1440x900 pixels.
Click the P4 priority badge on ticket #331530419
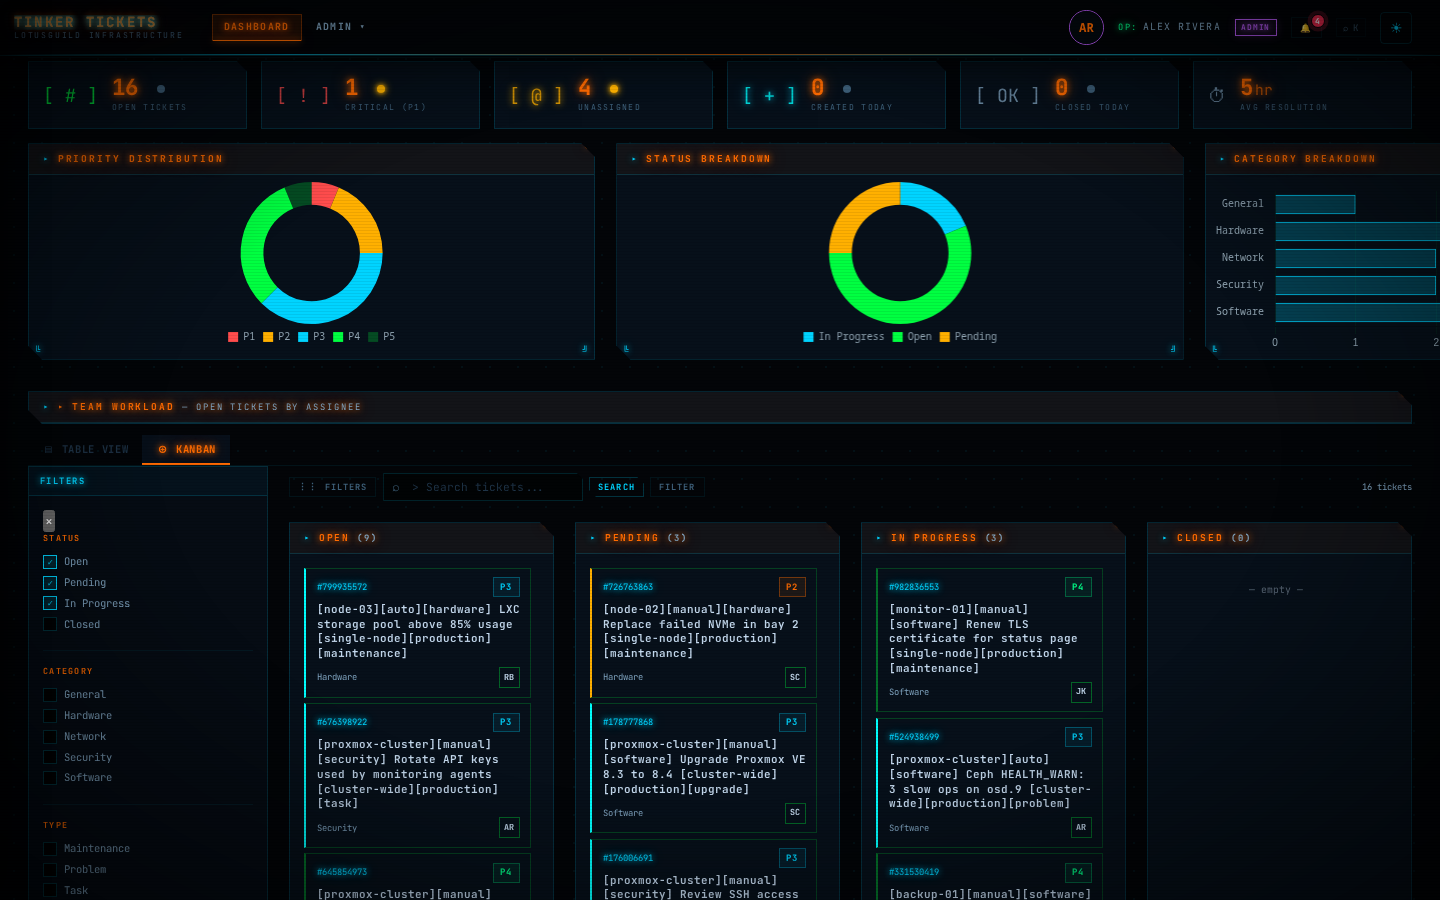[1078, 872]
